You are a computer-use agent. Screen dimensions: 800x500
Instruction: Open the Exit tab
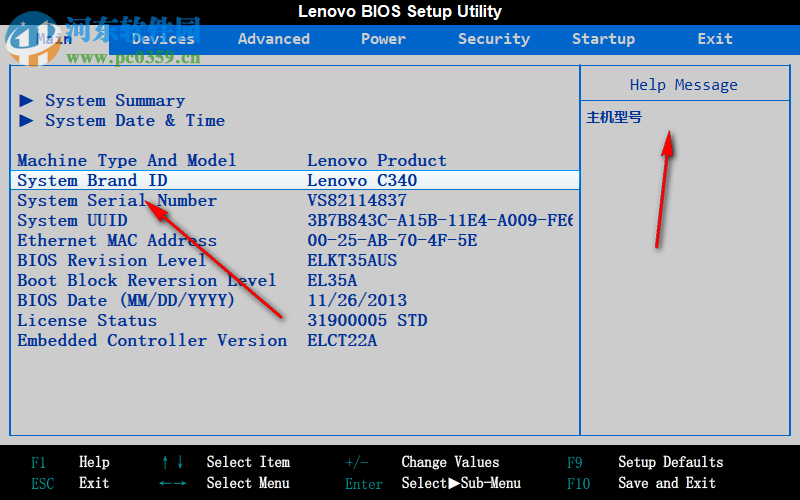tap(715, 39)
